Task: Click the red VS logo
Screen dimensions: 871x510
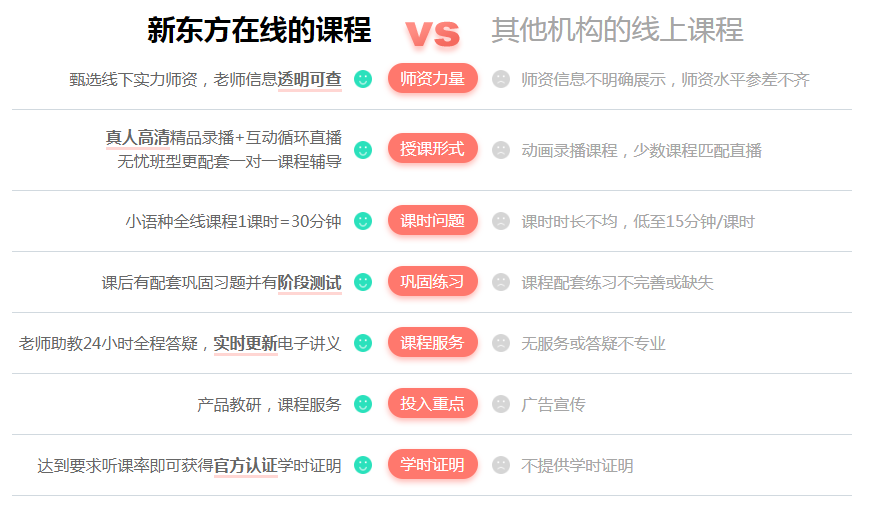Action: 432,33
